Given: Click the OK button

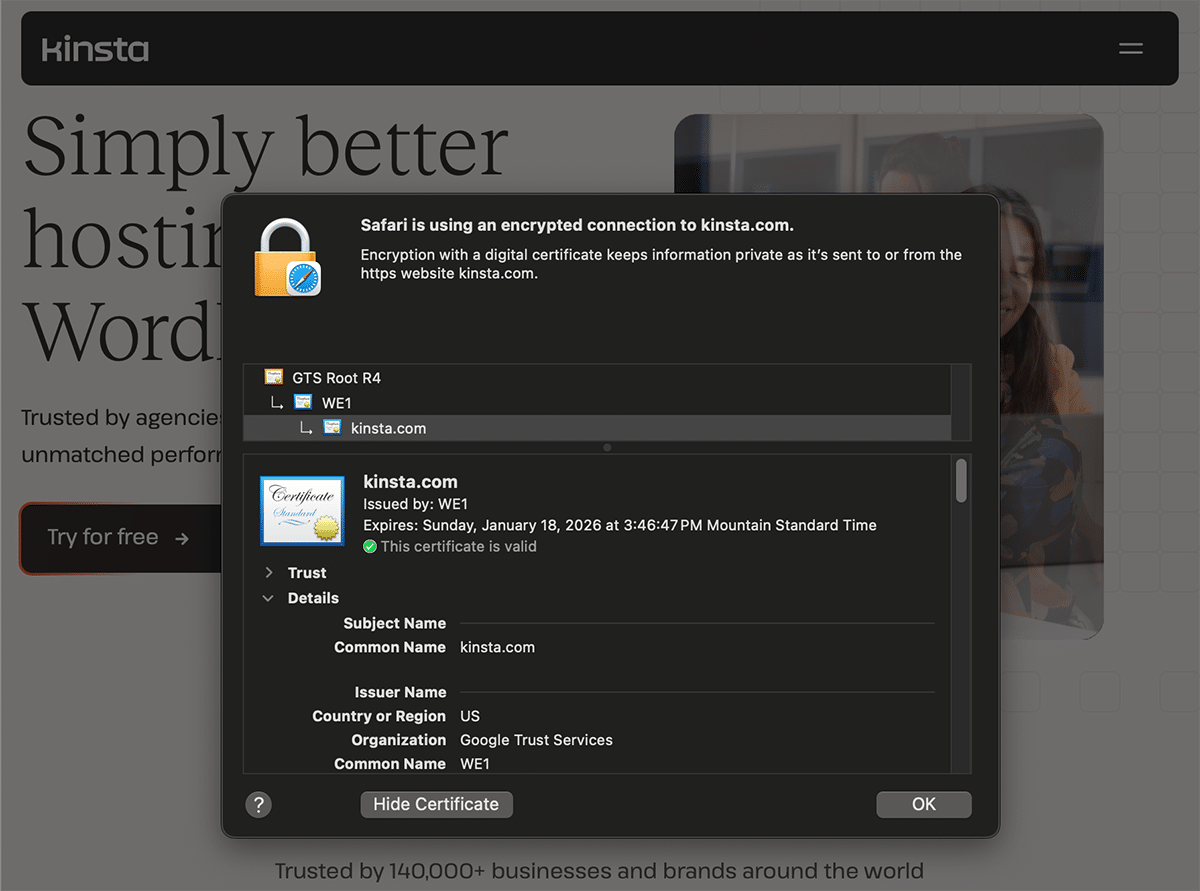Looking at the screenshot, I should 923,804.
